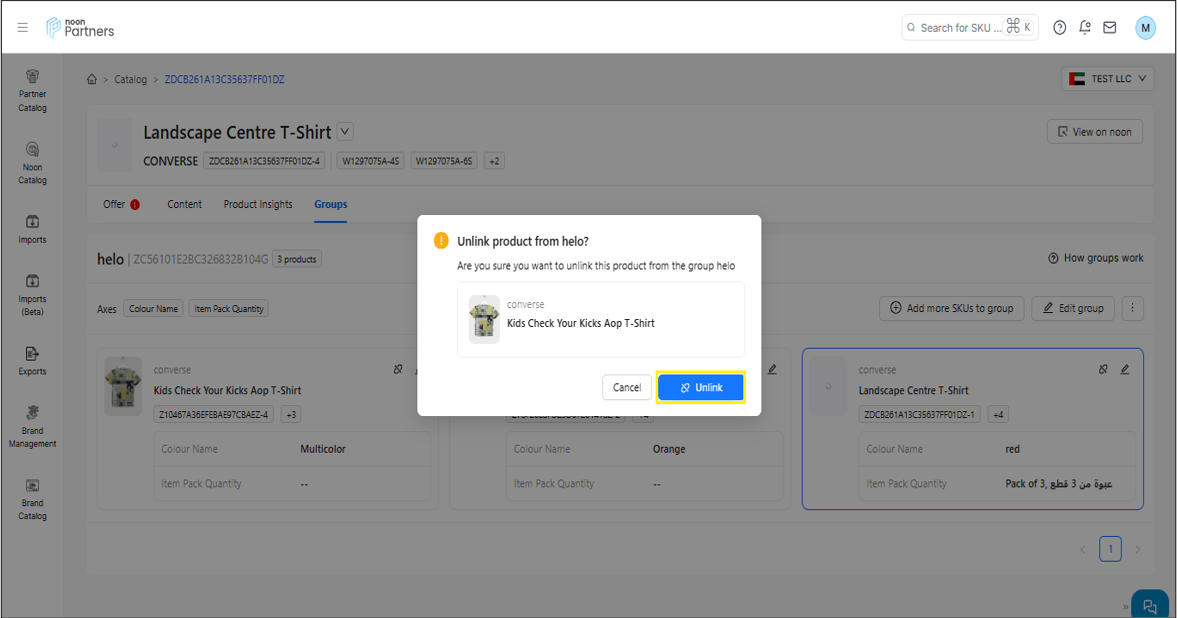1178x618 pixels.
Task: Open Partner Catalog in sidebar
Action: point(32,89)
